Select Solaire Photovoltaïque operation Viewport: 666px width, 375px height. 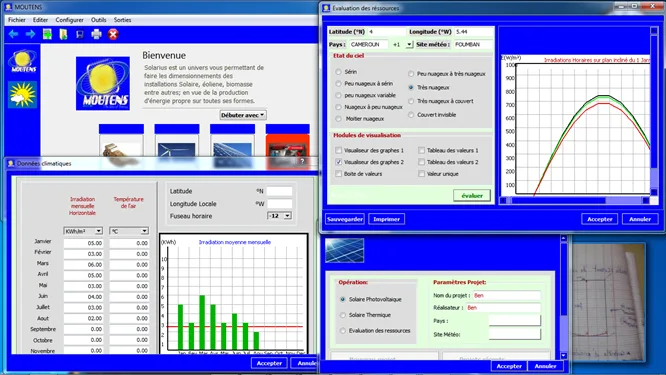point(343,299)
